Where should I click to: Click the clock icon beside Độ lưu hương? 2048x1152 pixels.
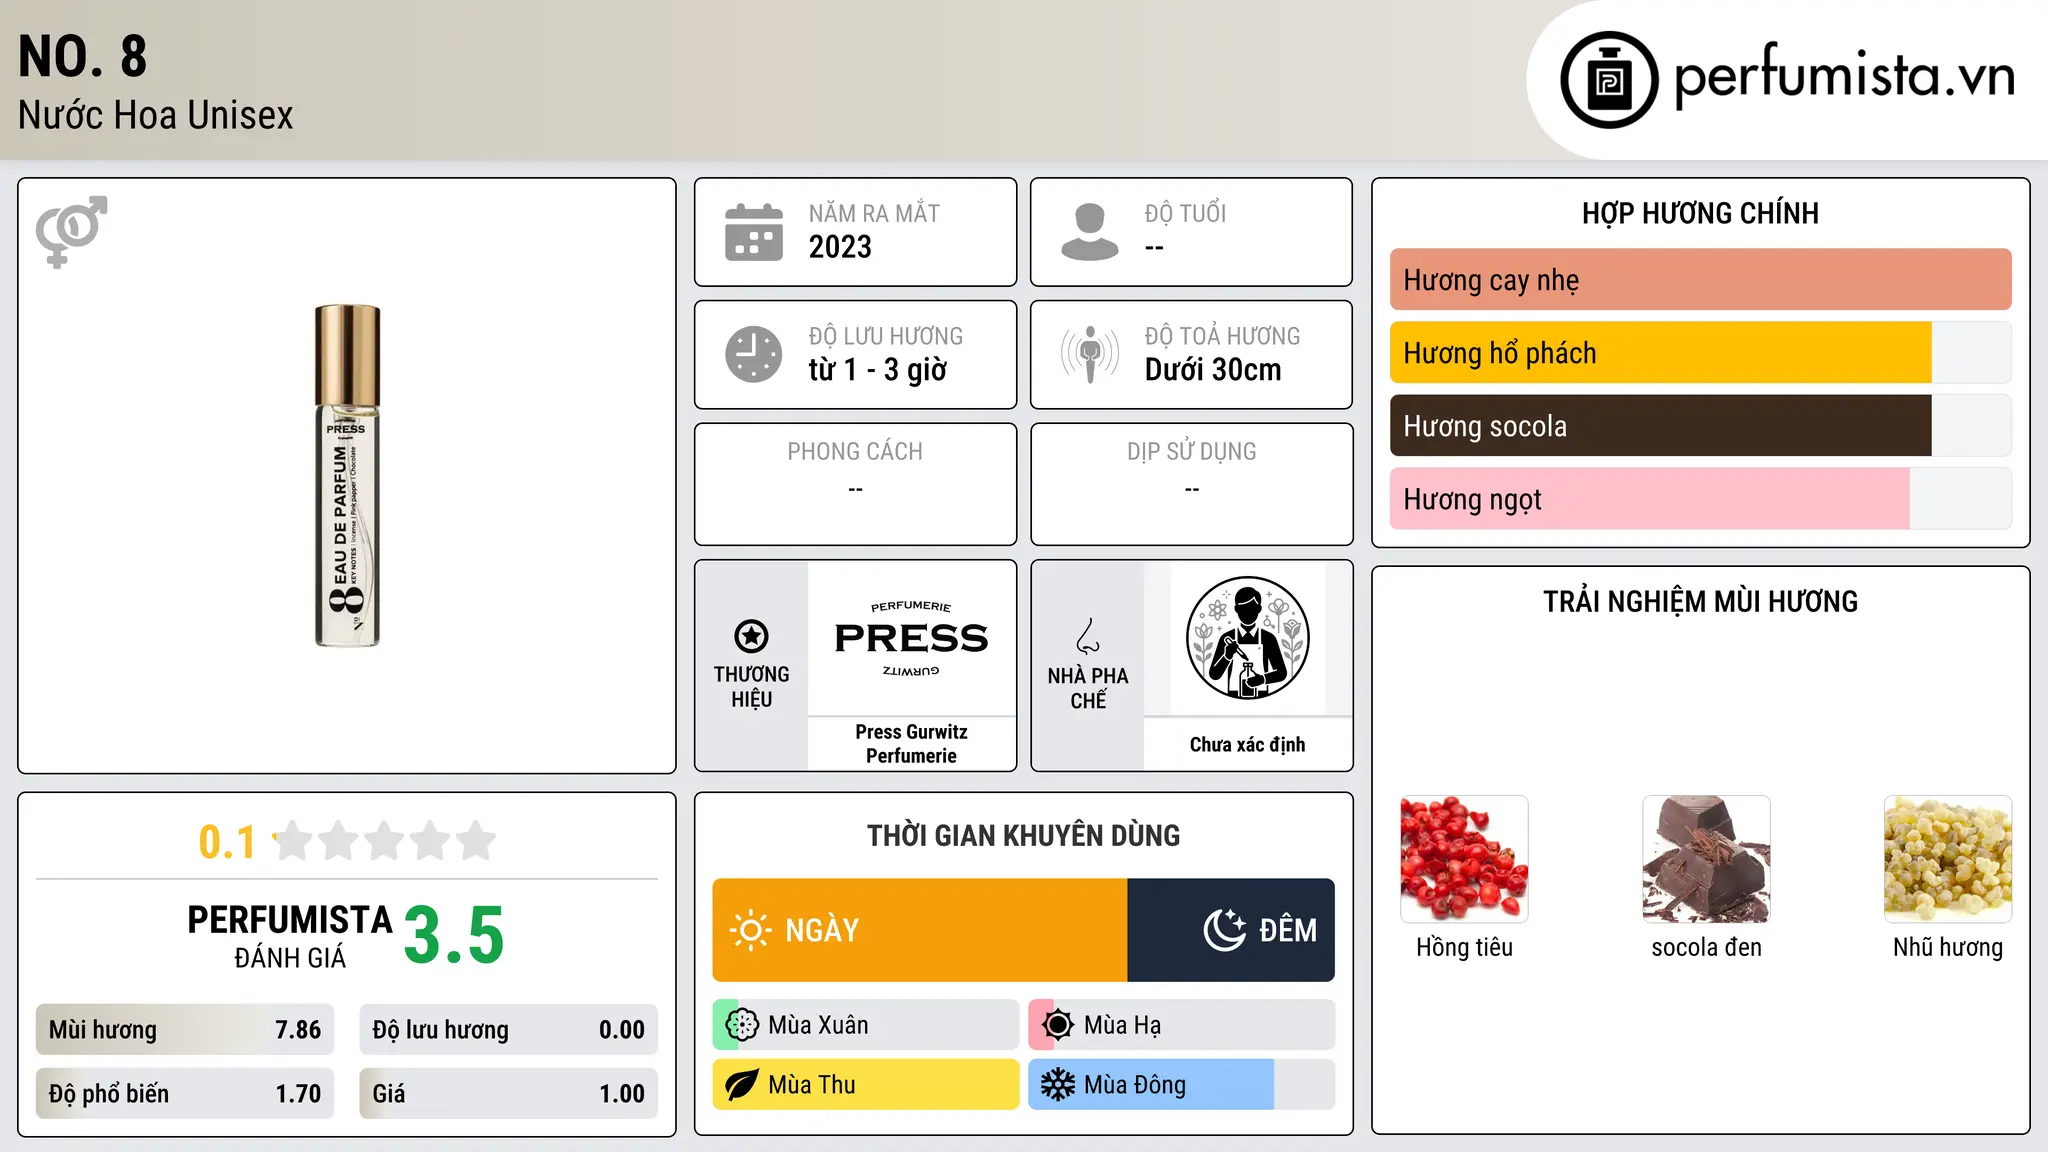[x=754, y=354]
